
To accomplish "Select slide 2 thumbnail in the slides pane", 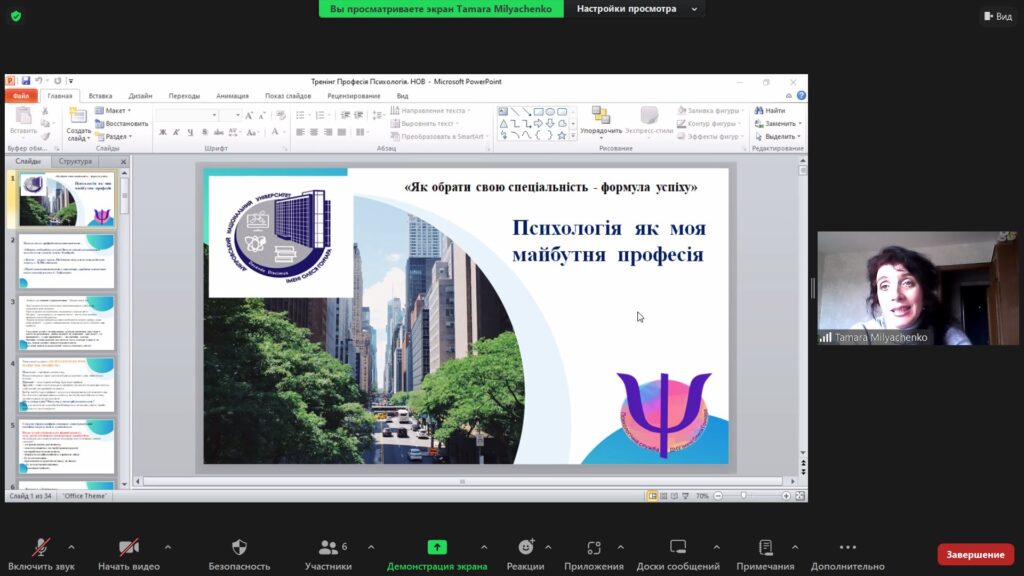I will (x=67, y=261).
